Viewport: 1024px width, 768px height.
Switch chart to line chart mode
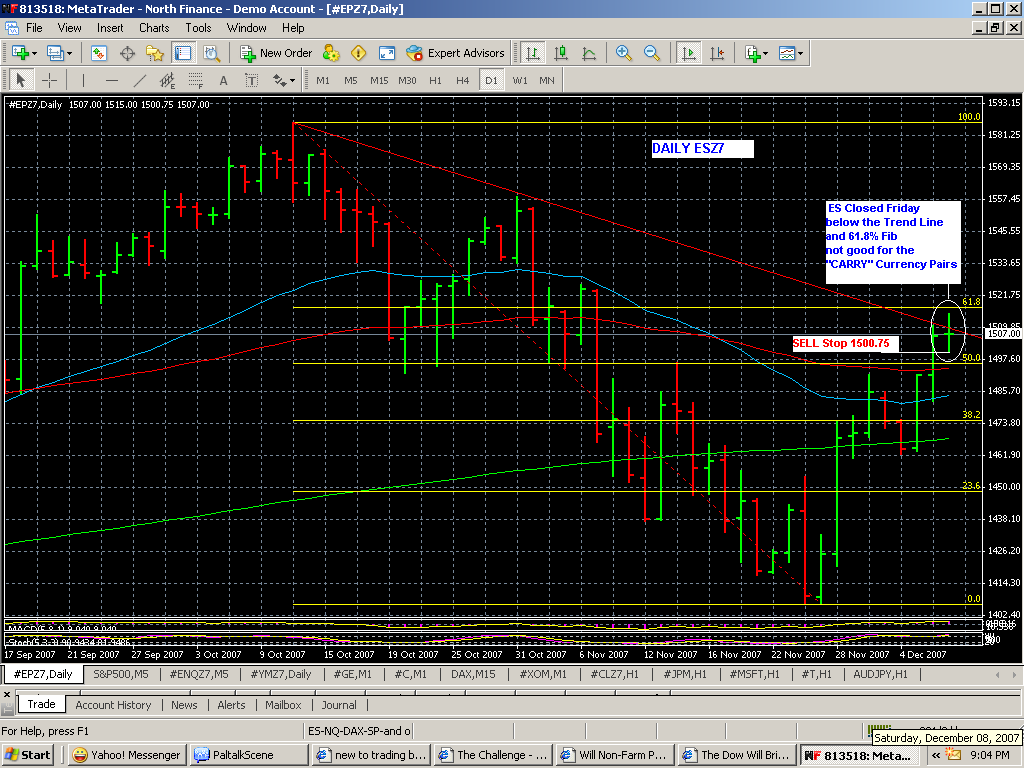[588, 53]
